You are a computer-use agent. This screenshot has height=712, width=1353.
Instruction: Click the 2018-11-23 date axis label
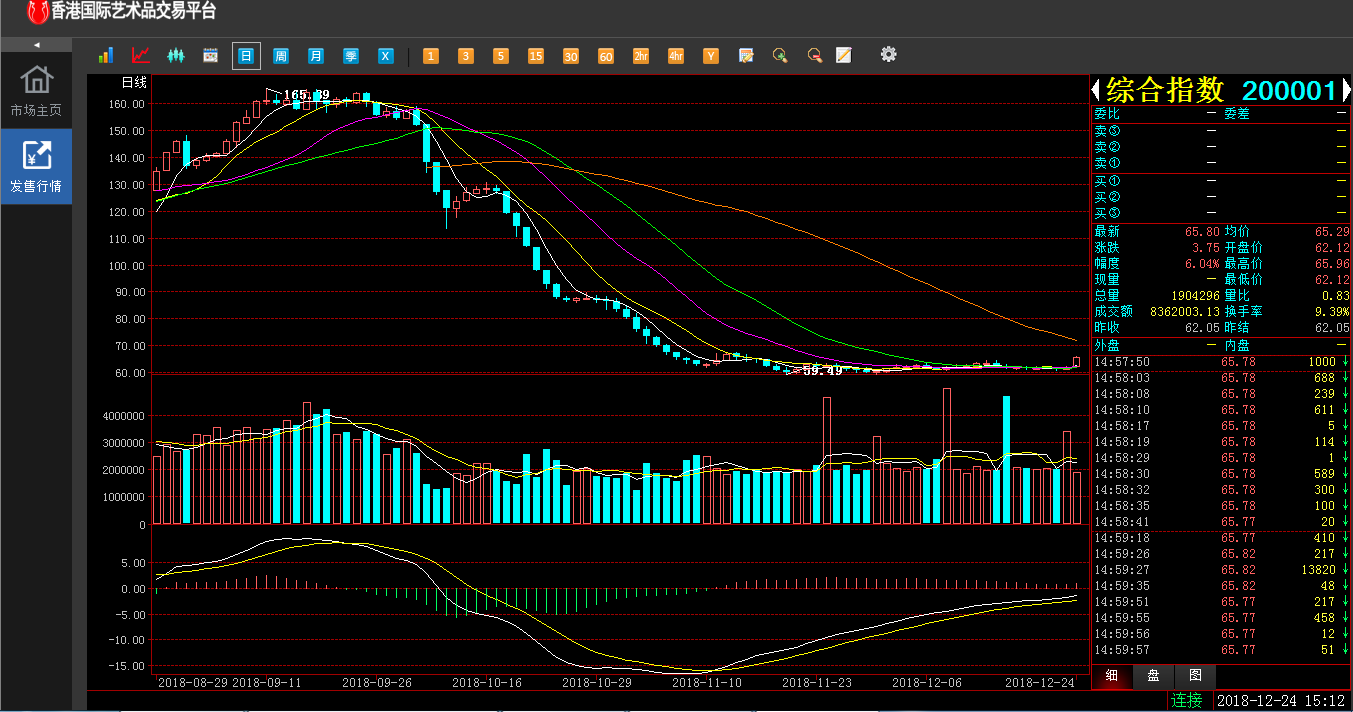click(x=817, y=682)
